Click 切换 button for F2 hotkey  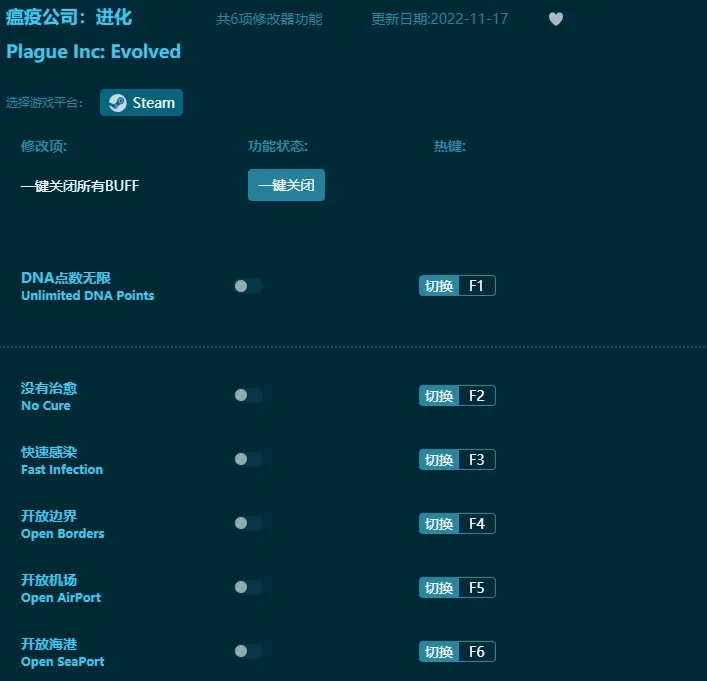click(x=439, y=396)
